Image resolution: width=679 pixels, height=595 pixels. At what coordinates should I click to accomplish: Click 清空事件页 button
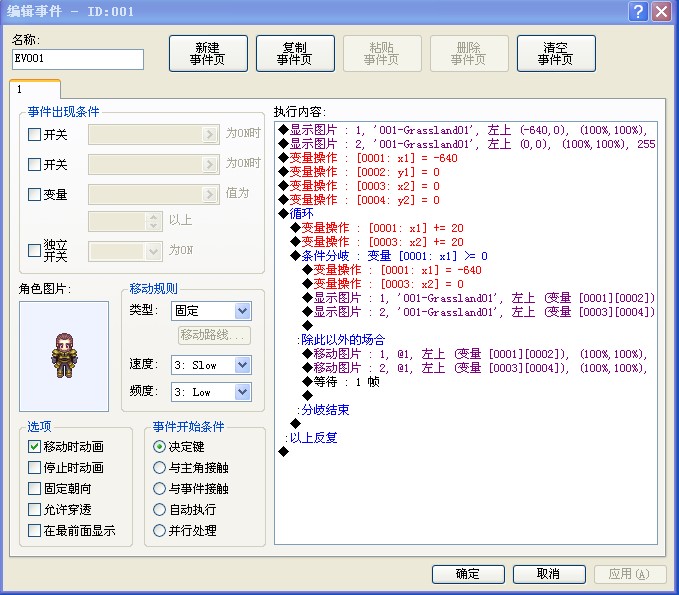point(556,53)
